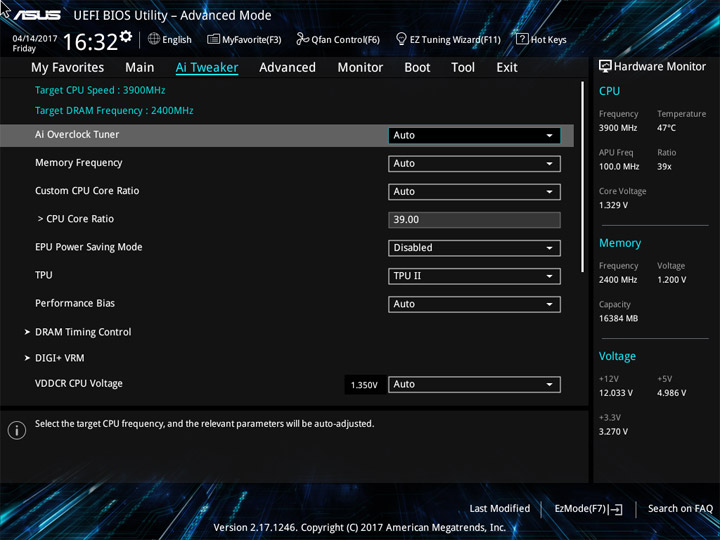
Task: Click the CPU heading in Hardware Monitor
Action: tap(609, 91)
